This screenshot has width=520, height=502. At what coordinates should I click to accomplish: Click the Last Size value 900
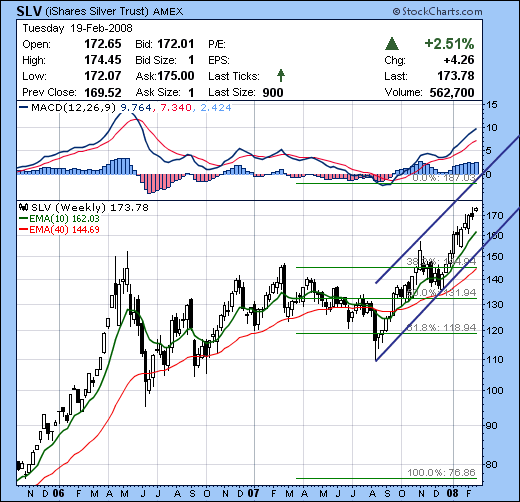coord(273,92)
